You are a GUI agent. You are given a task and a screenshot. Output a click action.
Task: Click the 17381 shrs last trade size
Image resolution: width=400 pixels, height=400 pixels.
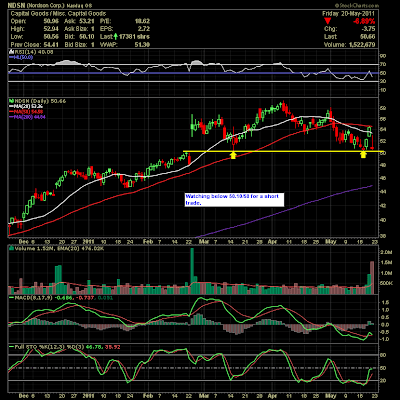click(135, 37)
